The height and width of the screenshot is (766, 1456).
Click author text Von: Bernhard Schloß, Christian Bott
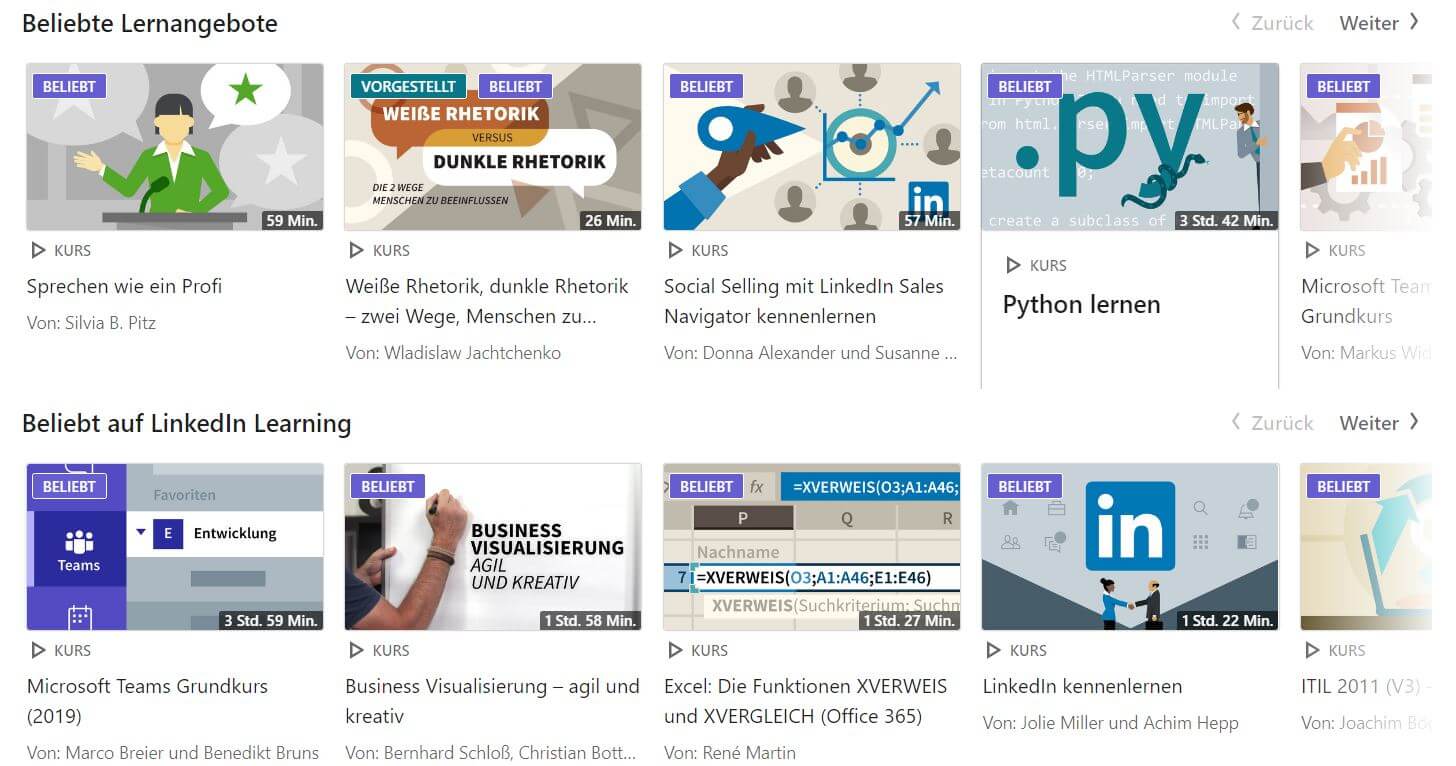click(491, 753)
